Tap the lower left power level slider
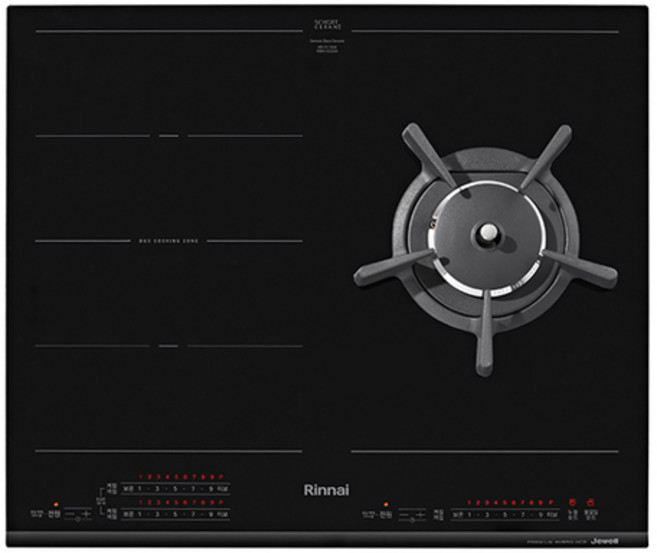 click(180, 513)
